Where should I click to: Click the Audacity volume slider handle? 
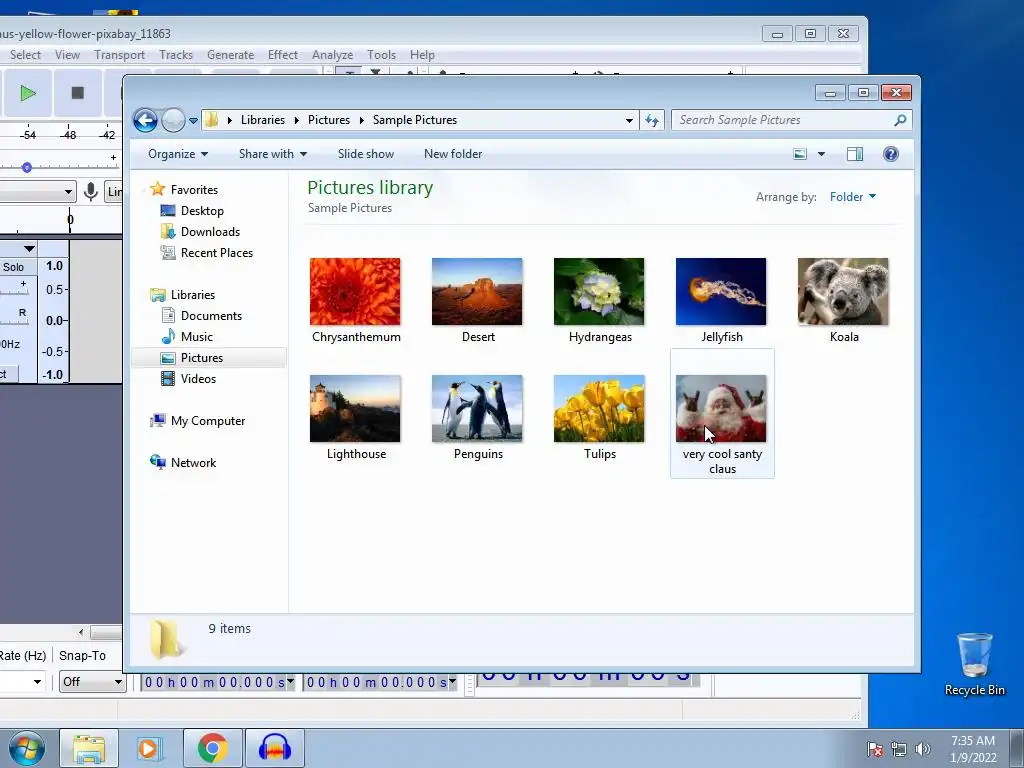[27, 168]
